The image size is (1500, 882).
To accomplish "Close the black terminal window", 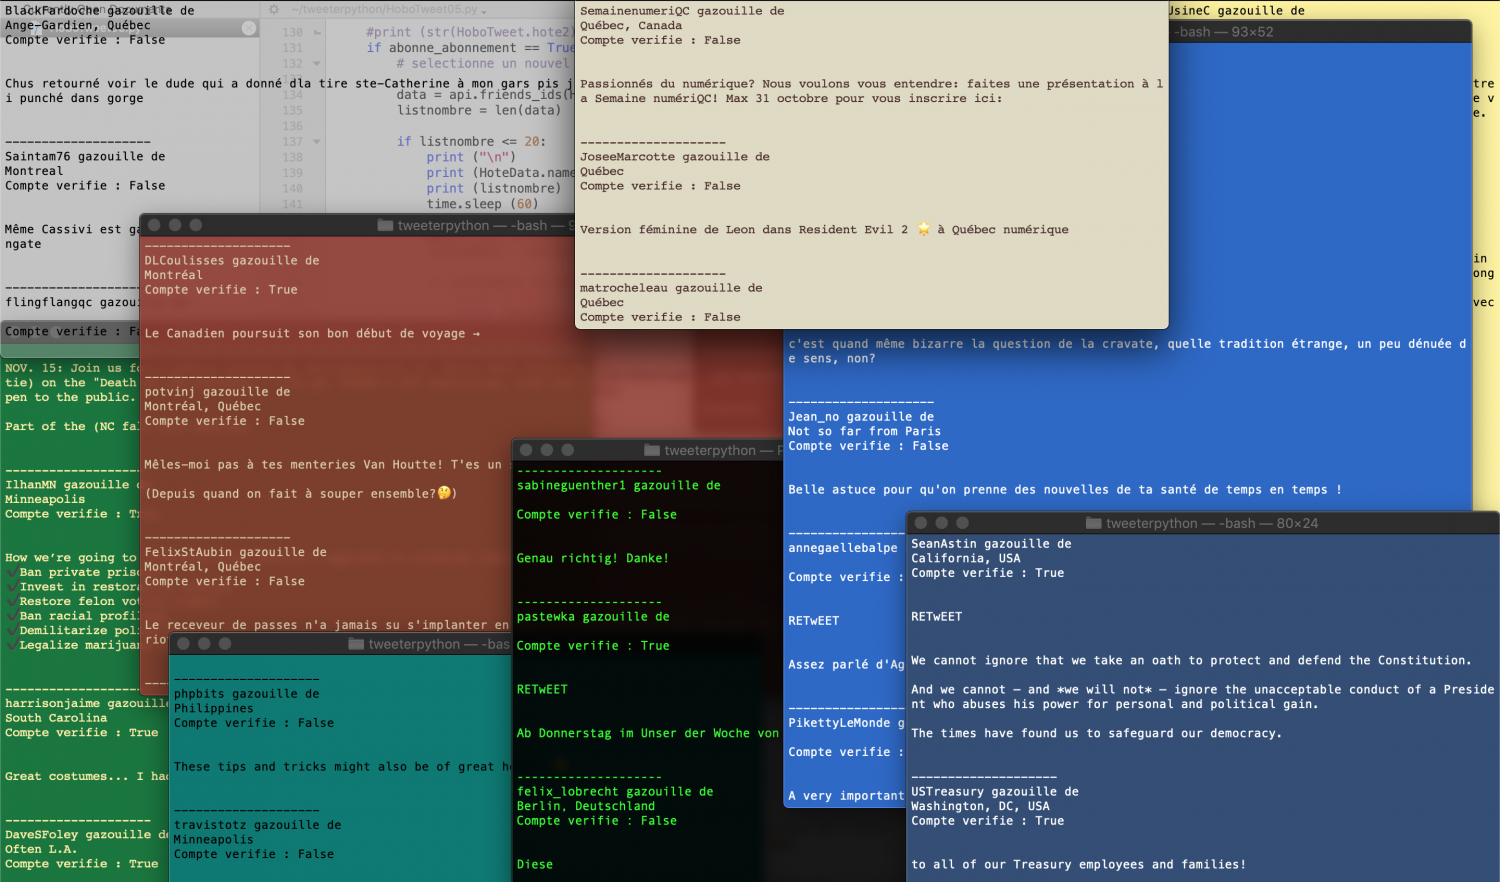I will (x=525, y=450).
